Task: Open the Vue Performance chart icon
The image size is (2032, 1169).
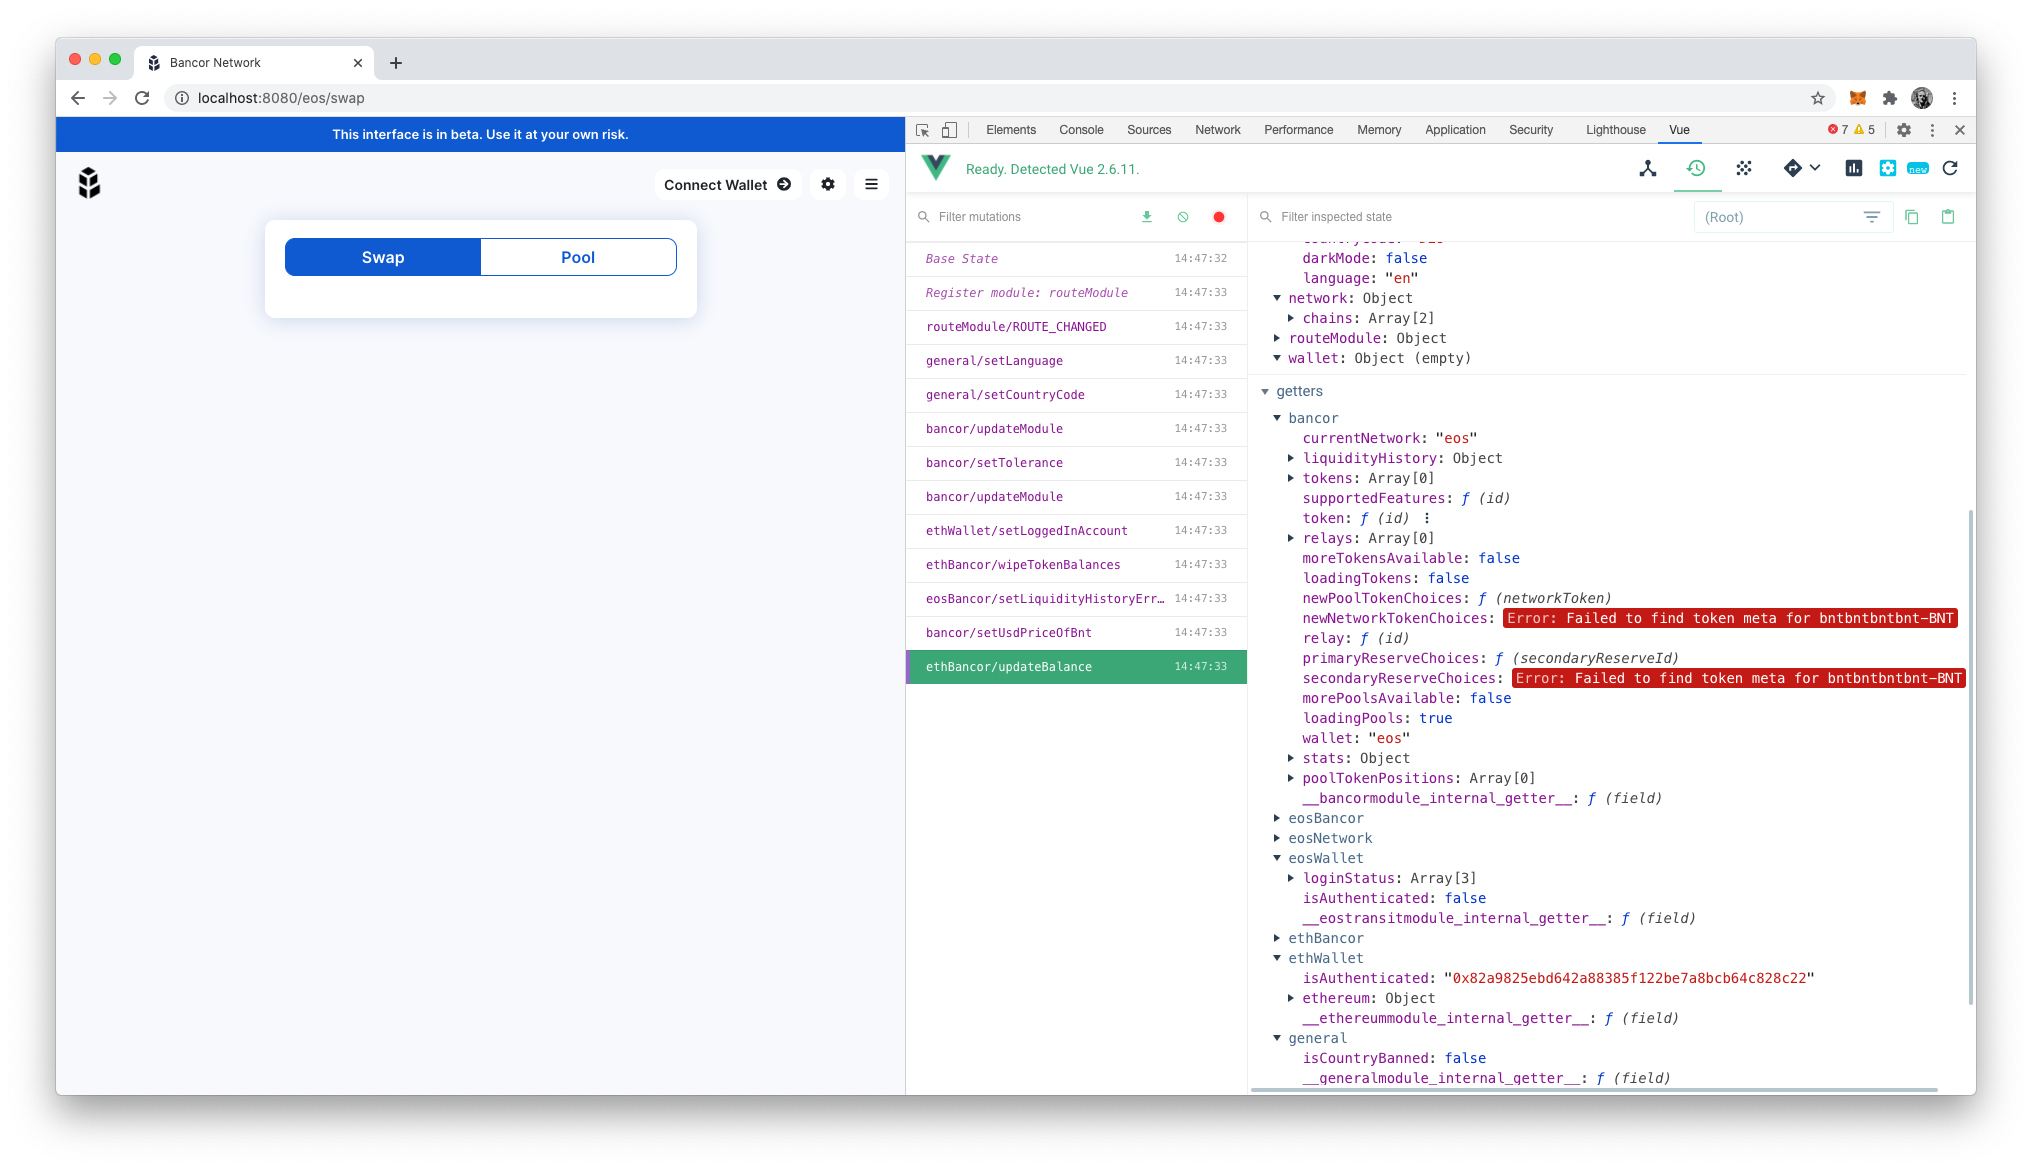Action: pos(1854,168)
